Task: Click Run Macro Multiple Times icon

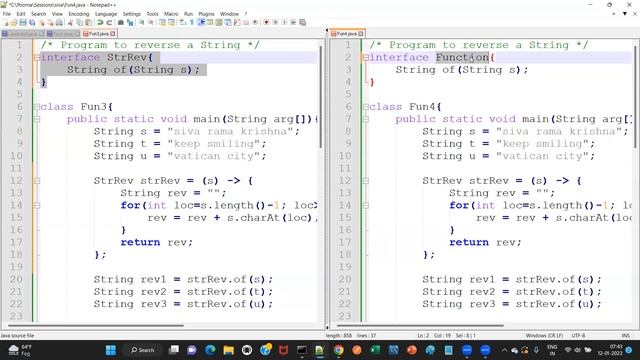Action: [293, 22]
